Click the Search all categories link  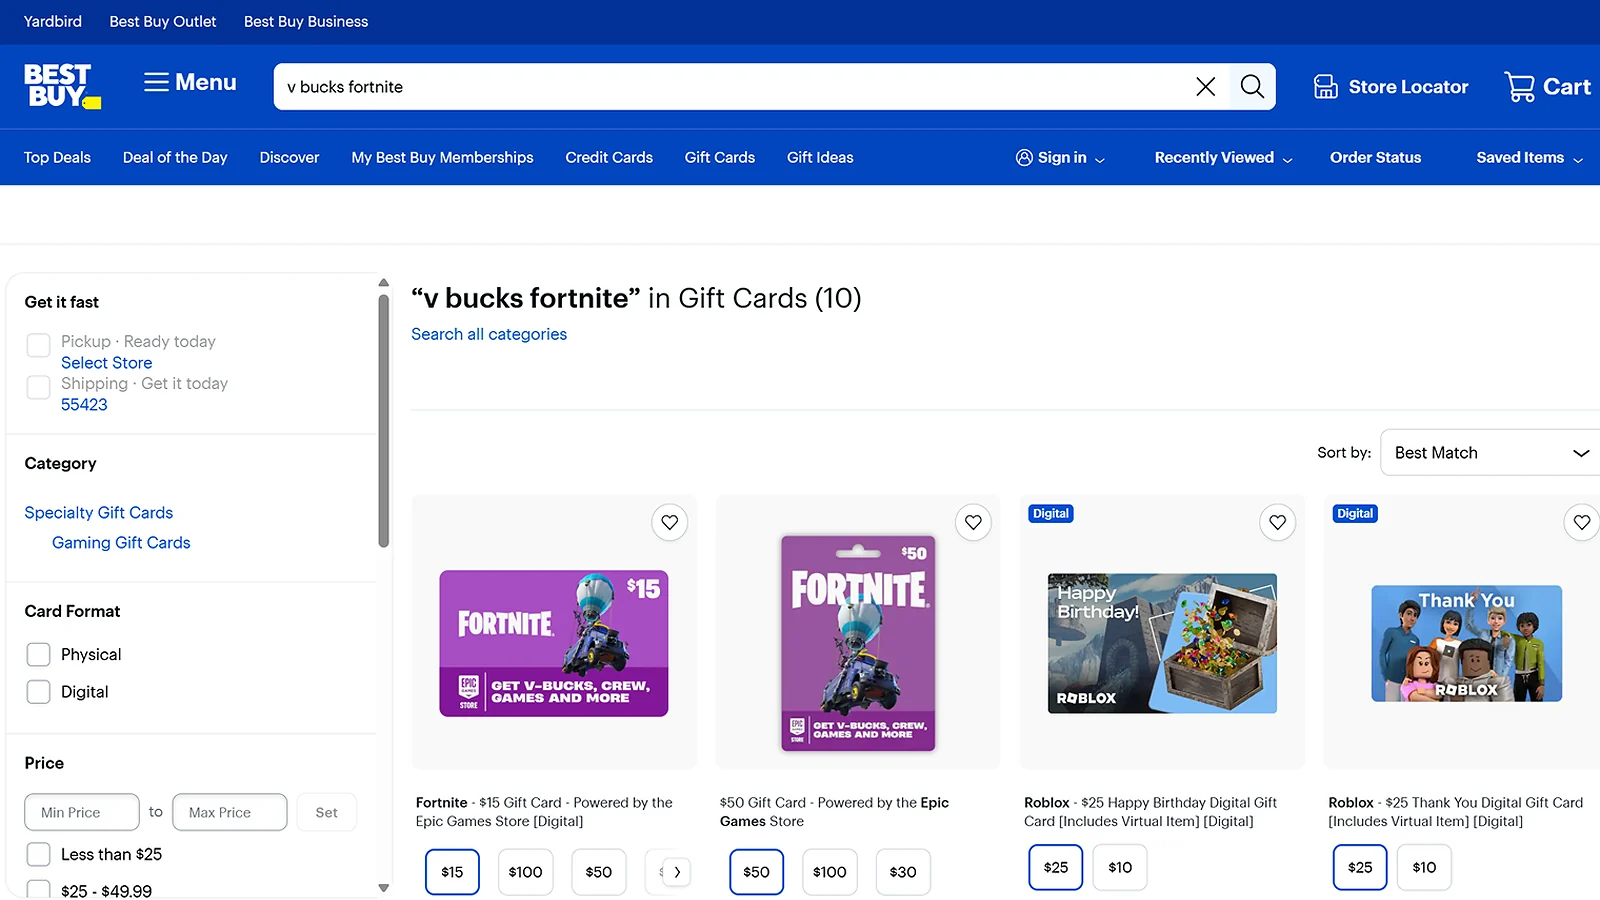point(488,334)
